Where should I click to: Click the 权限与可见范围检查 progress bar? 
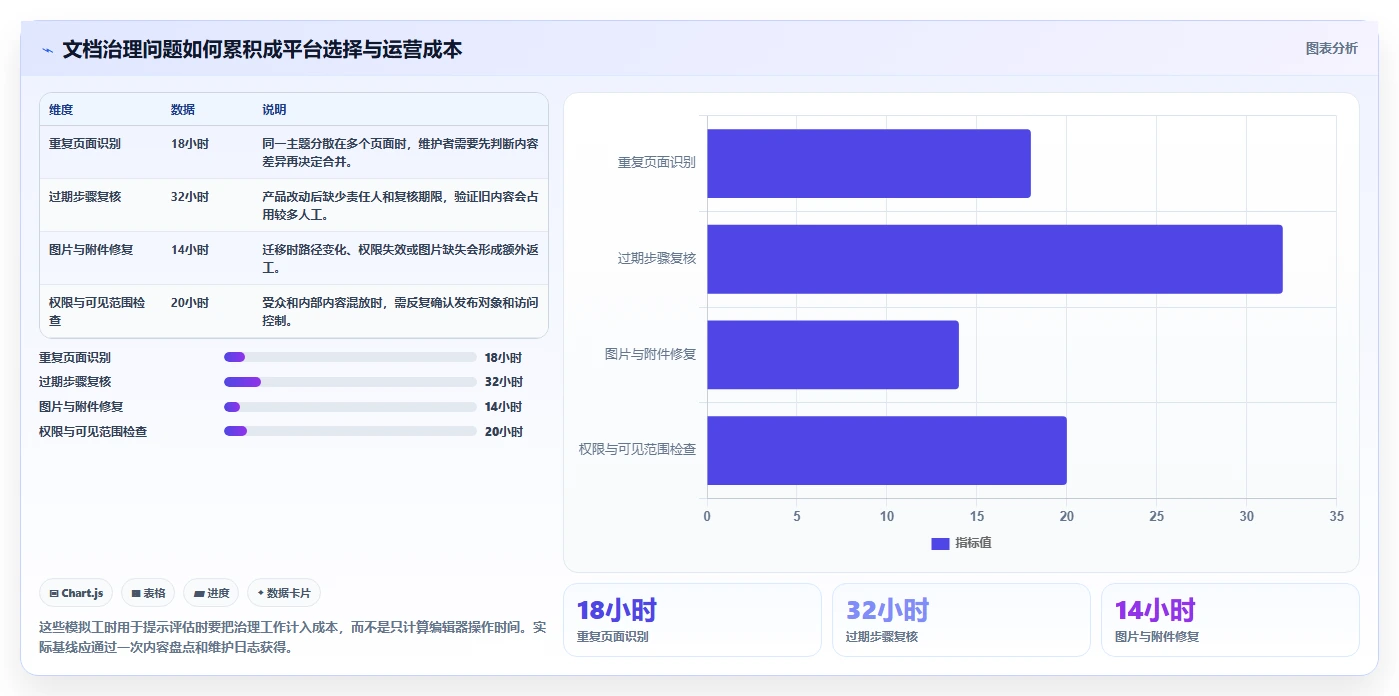point(350,431)
